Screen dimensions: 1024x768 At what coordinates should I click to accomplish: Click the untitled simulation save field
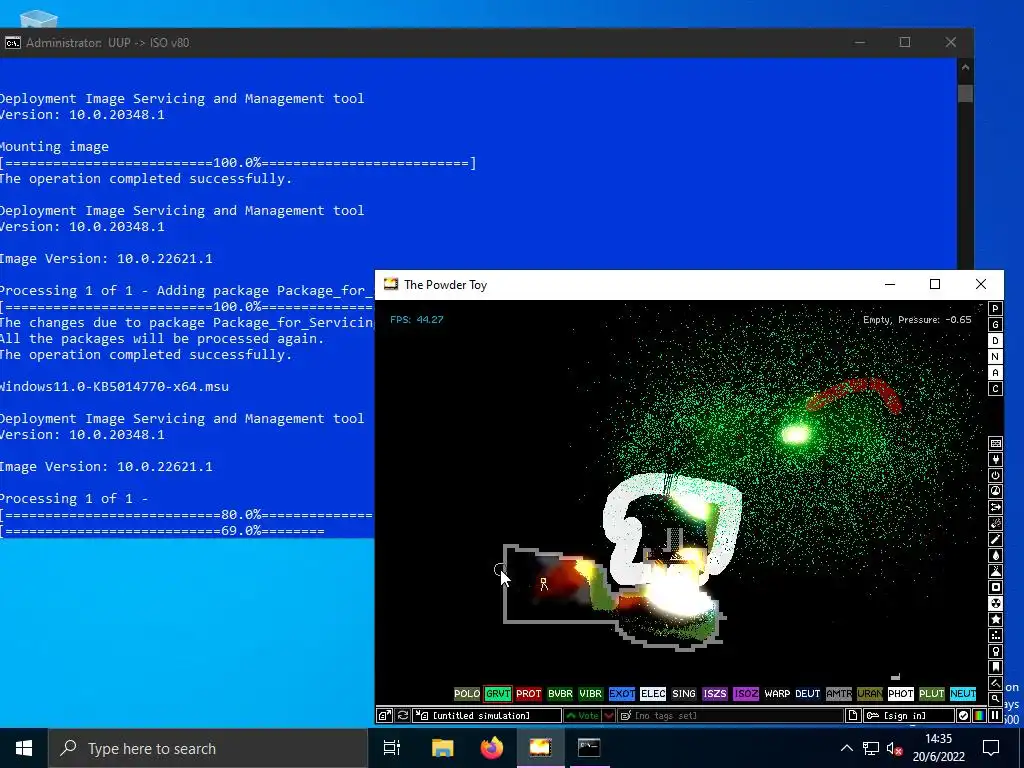pos(487,716)
